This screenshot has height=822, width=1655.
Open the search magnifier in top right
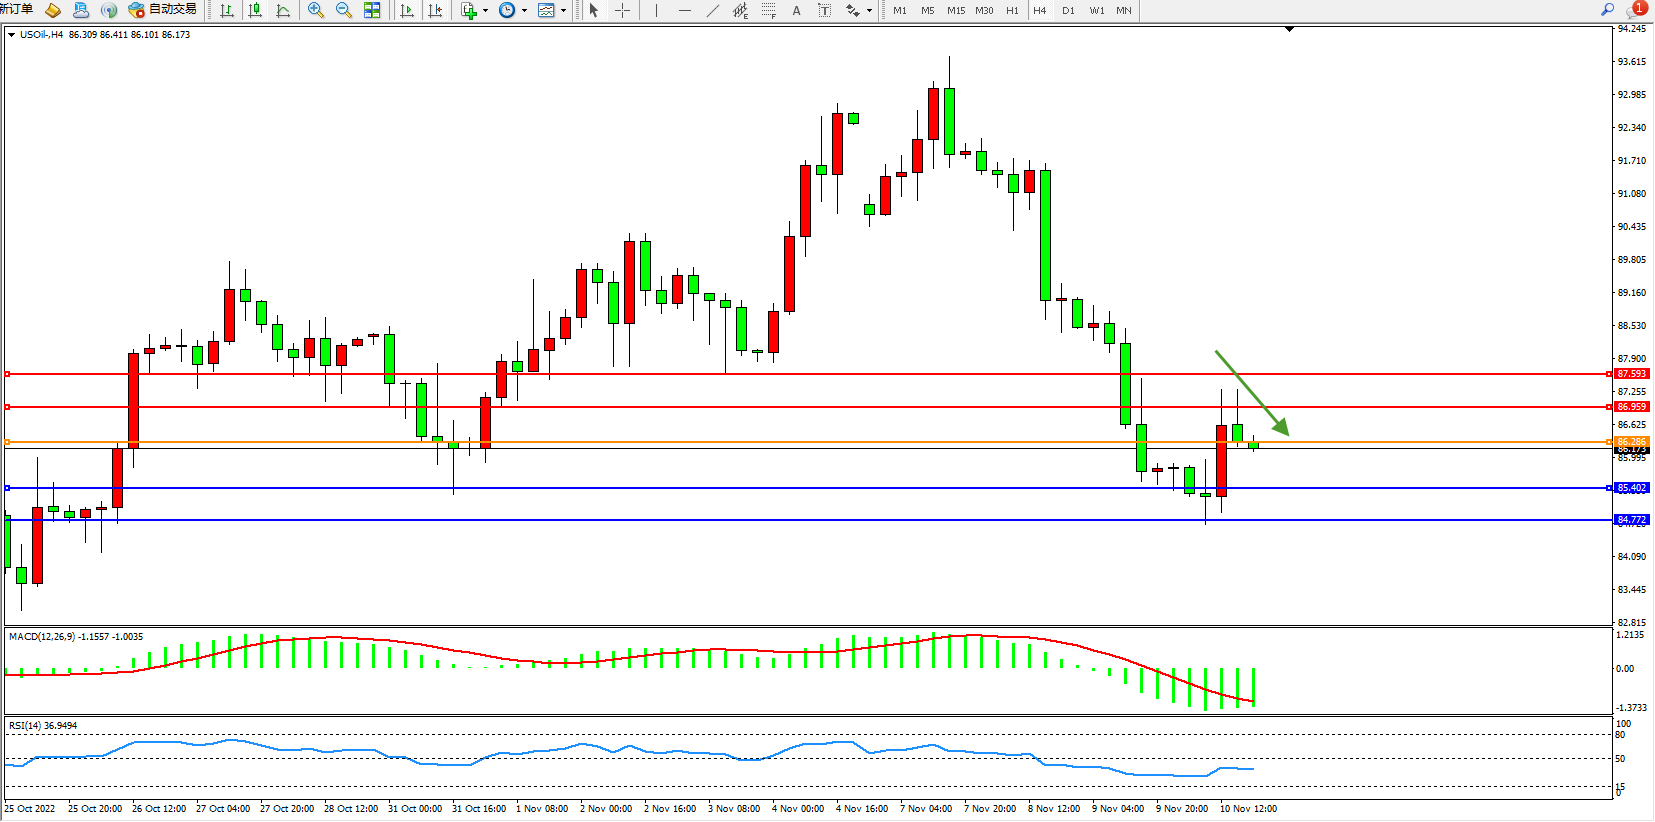1608,9
